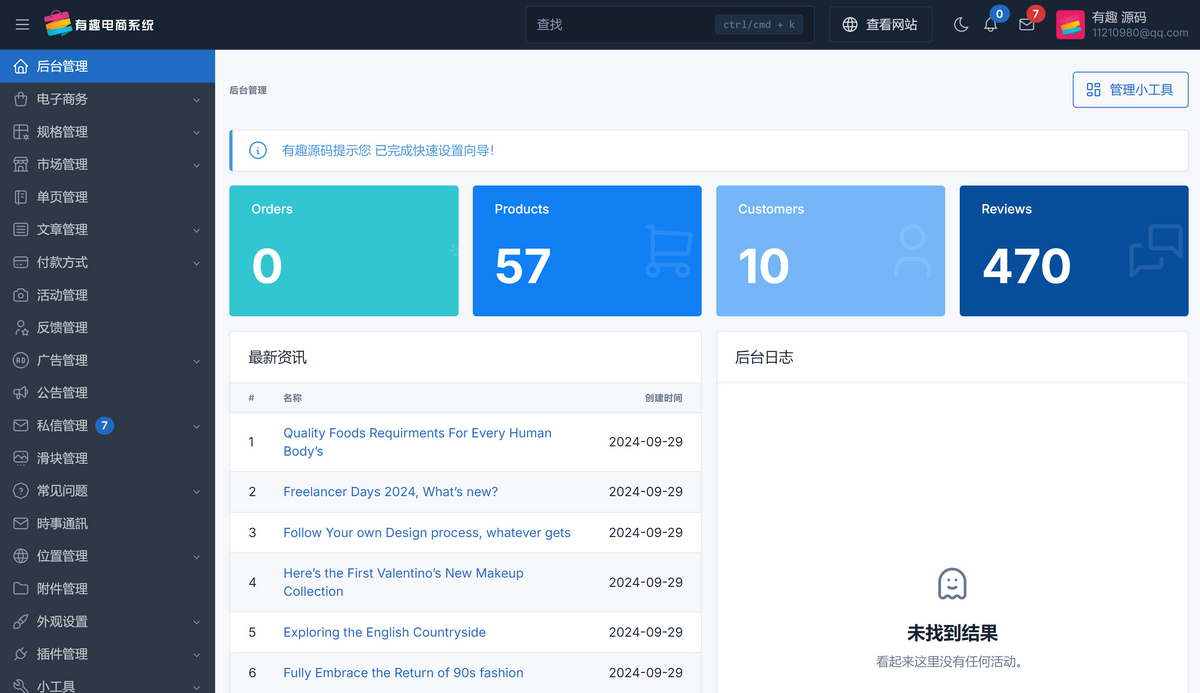The image size is (1200, 693).
Task: Click the info icon in the alert banner
Action: (x=258, y=150)
